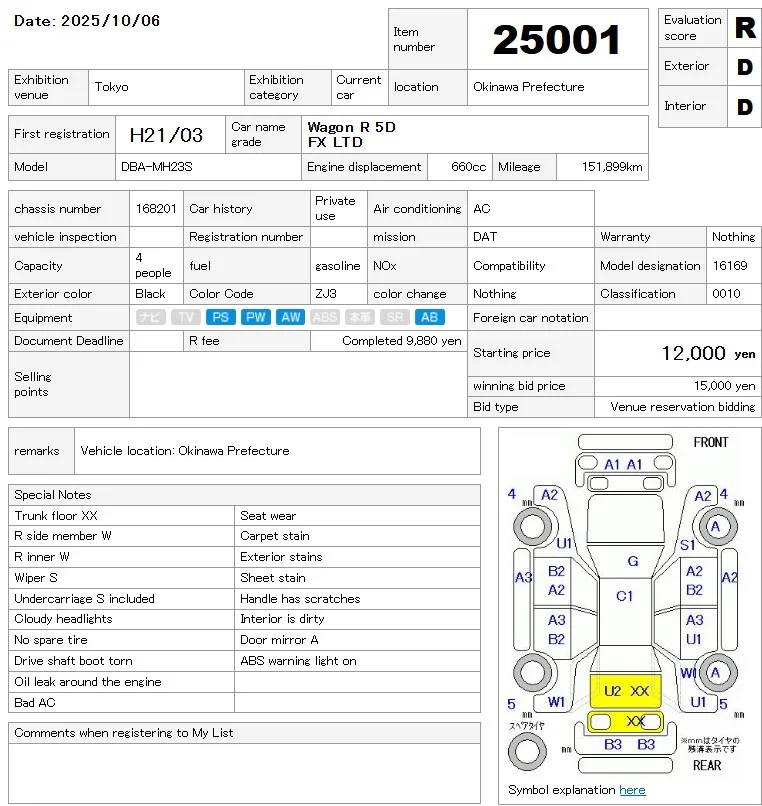Select the AW alloy wheels badge
The image size is (762, 806).
[291, 318]
